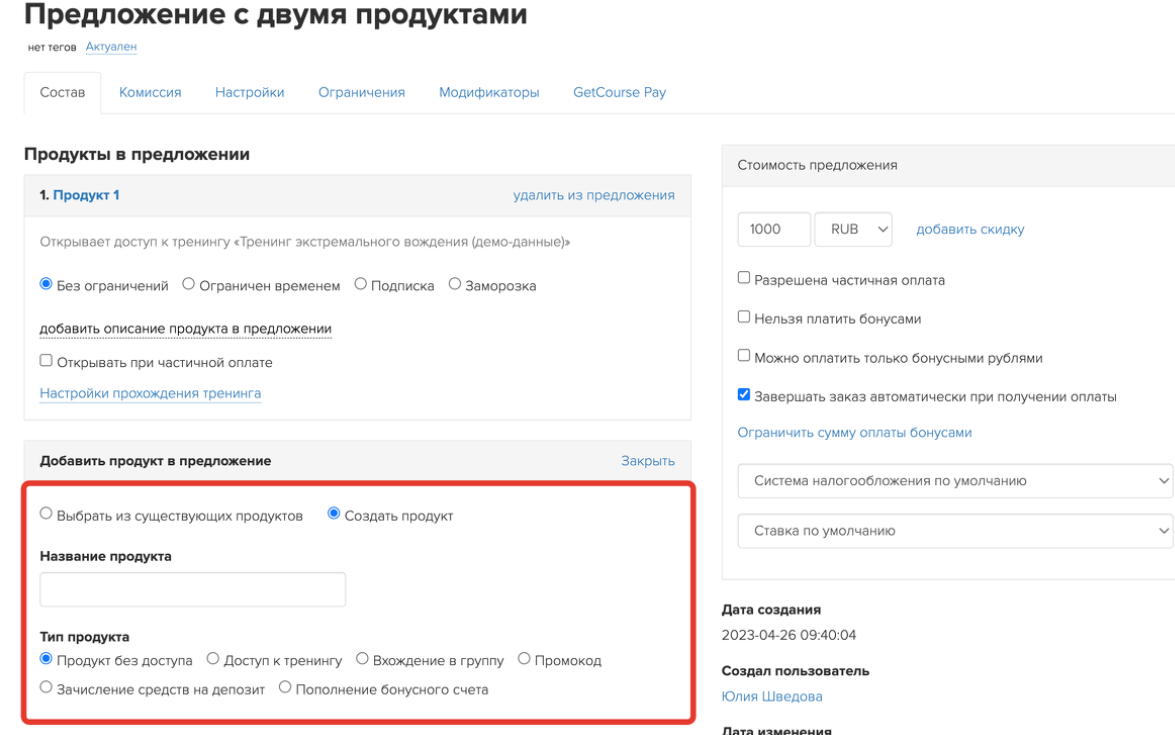Enable Открывать при частичной оплате checkbox

point(46,360)
